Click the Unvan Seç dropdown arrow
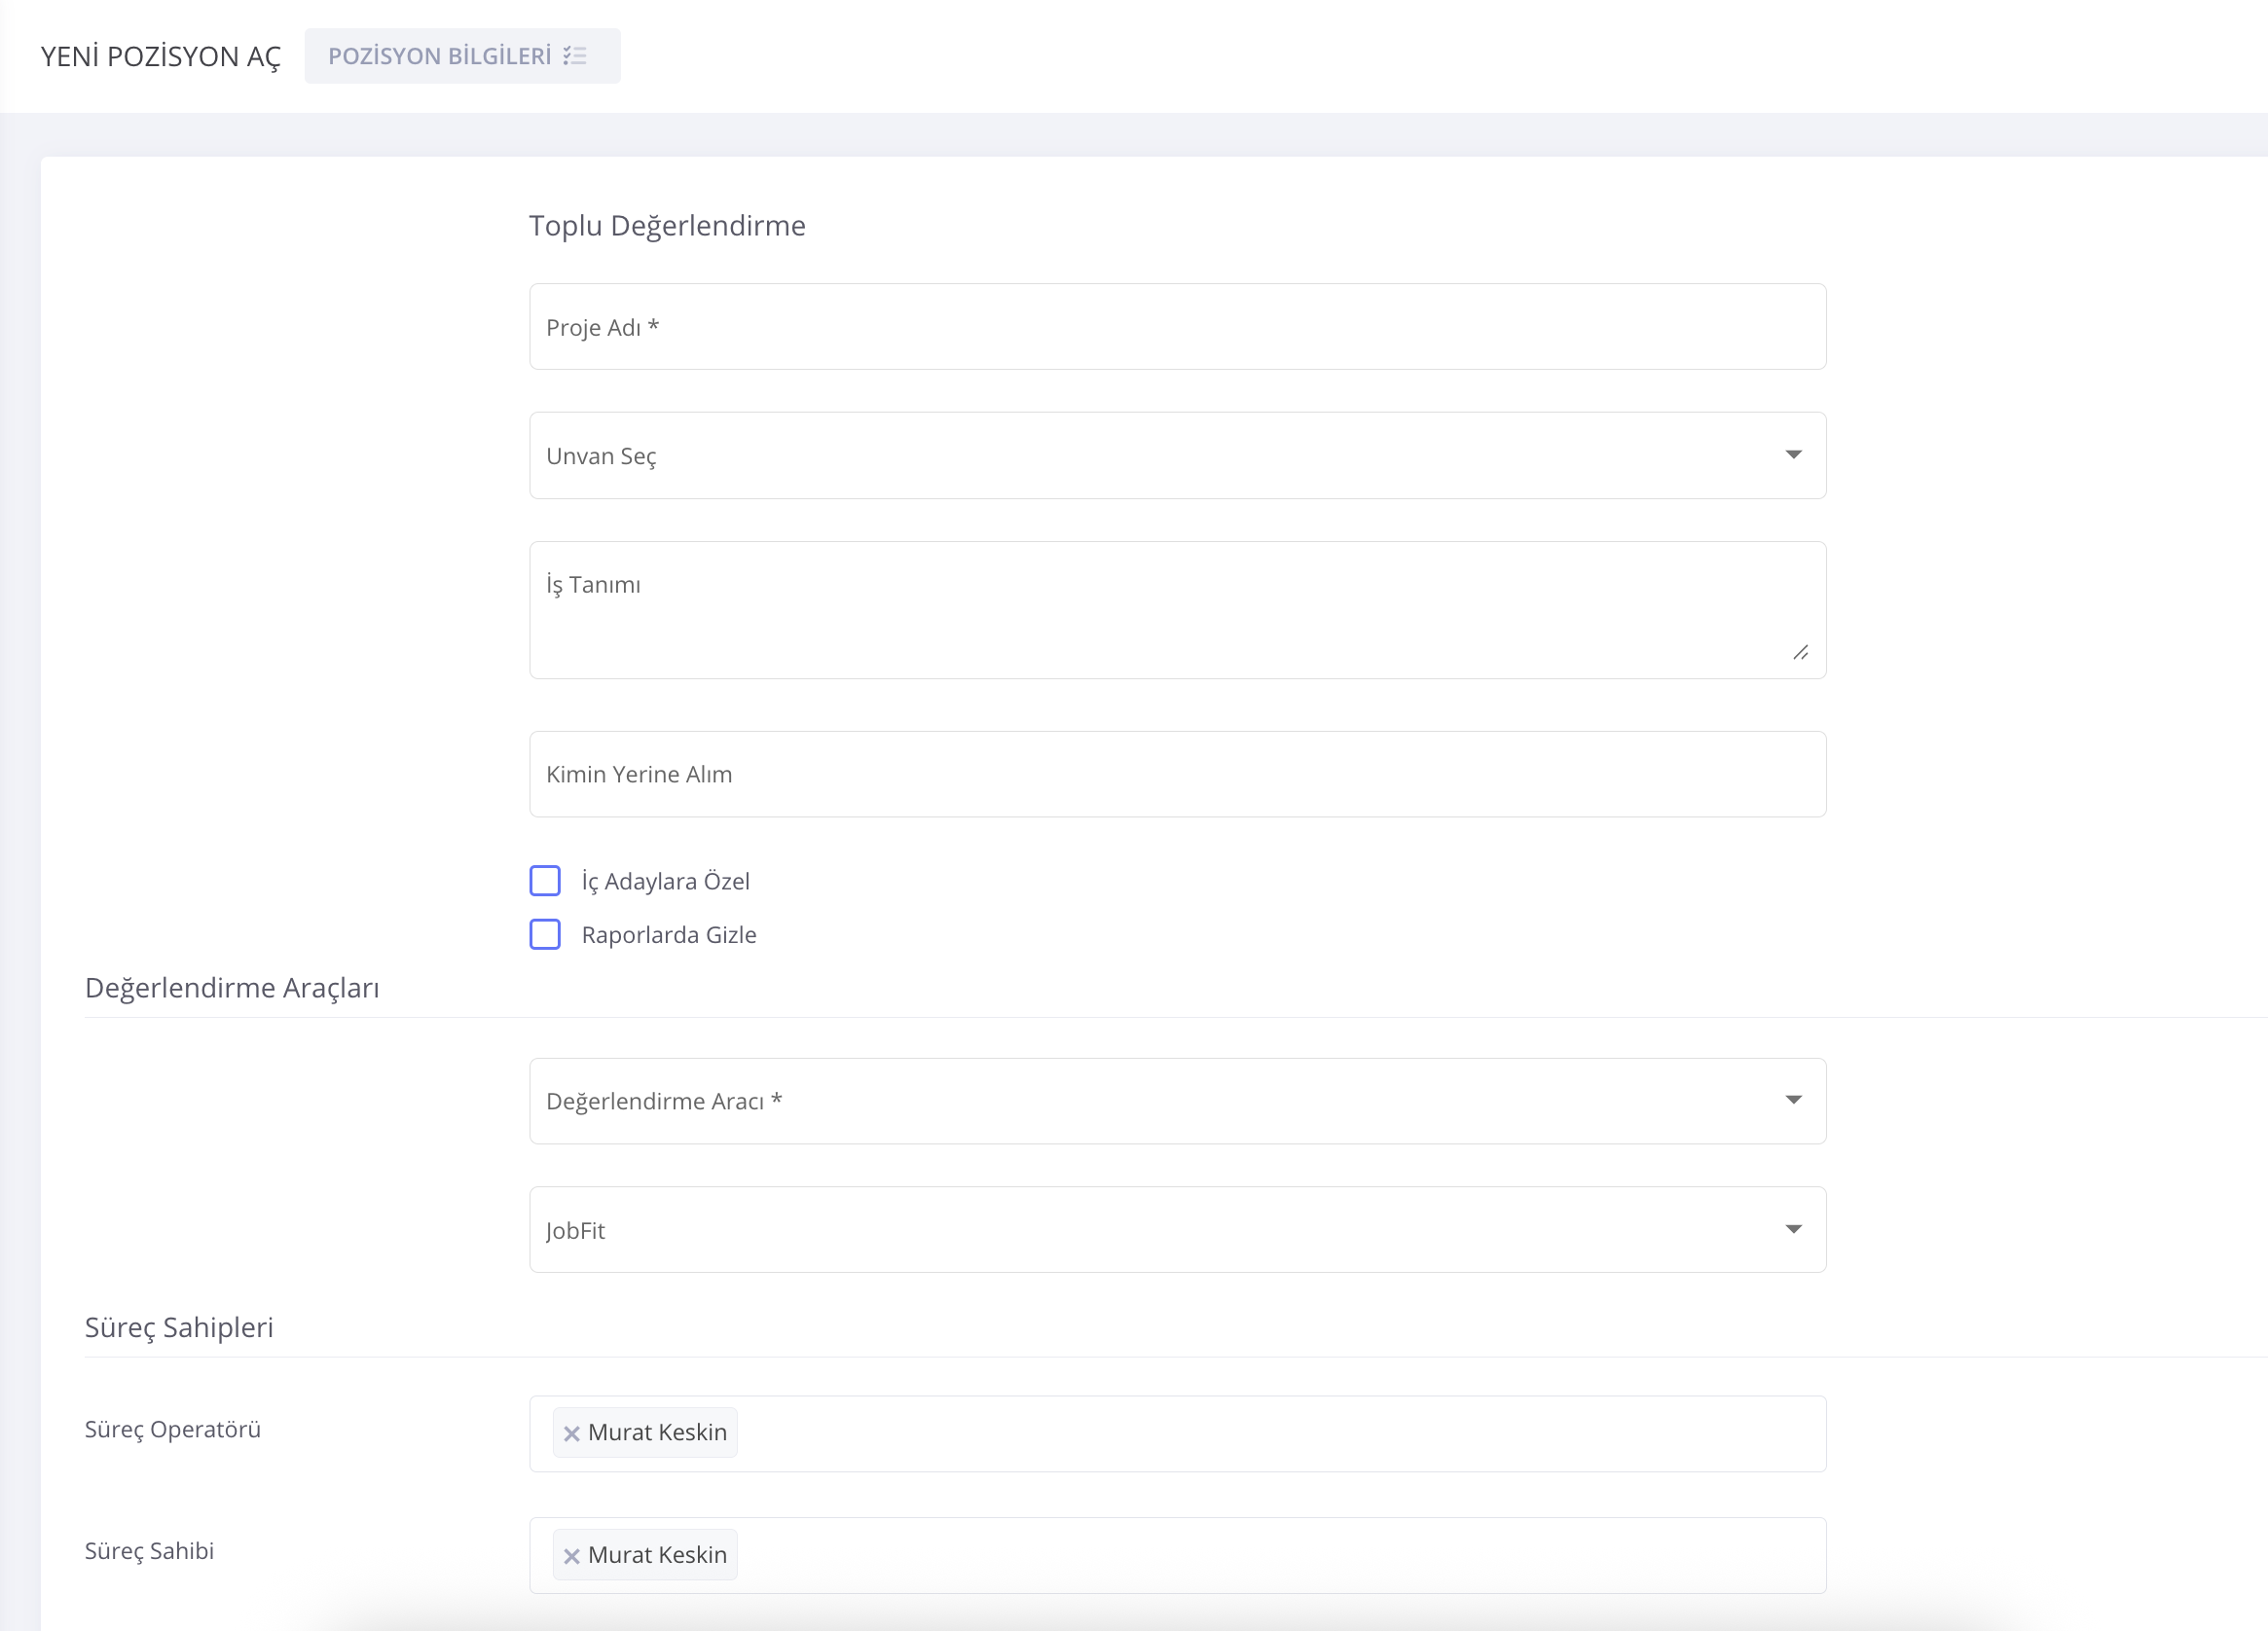Viewport: 2268px width, 1631px height. click(1793, 455)
